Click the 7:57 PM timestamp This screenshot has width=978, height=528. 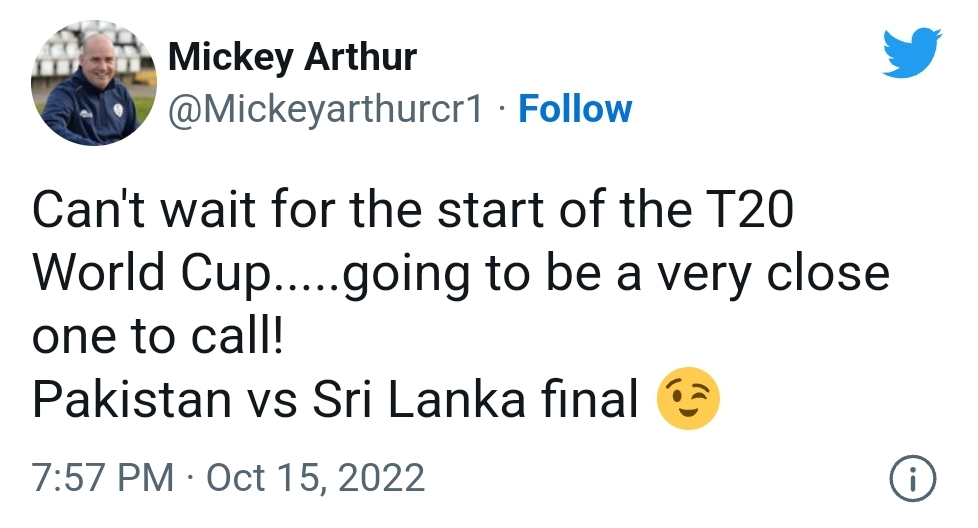pyautogui.click(x=102, y=477)
